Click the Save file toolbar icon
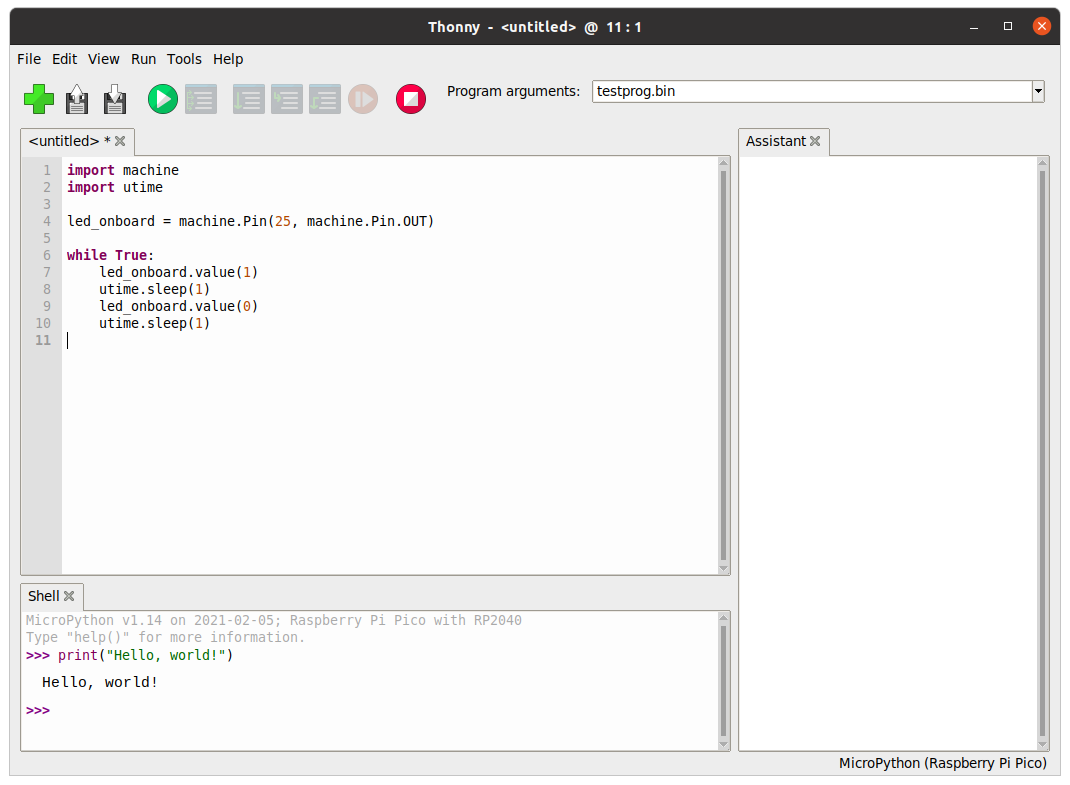The width and height of the screenshot is (1070, 785). pos(115,99)
